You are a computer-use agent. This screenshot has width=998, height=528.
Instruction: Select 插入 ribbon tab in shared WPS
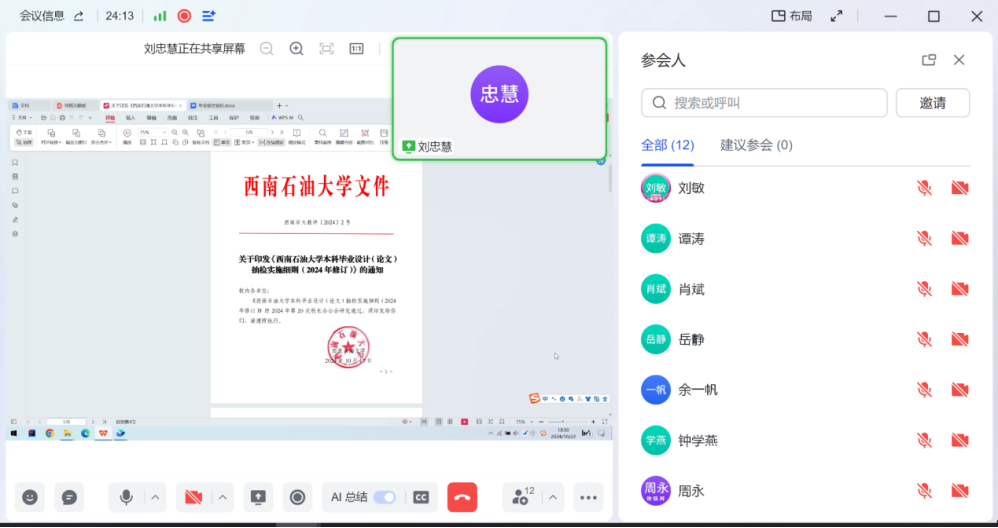(130, 118)
